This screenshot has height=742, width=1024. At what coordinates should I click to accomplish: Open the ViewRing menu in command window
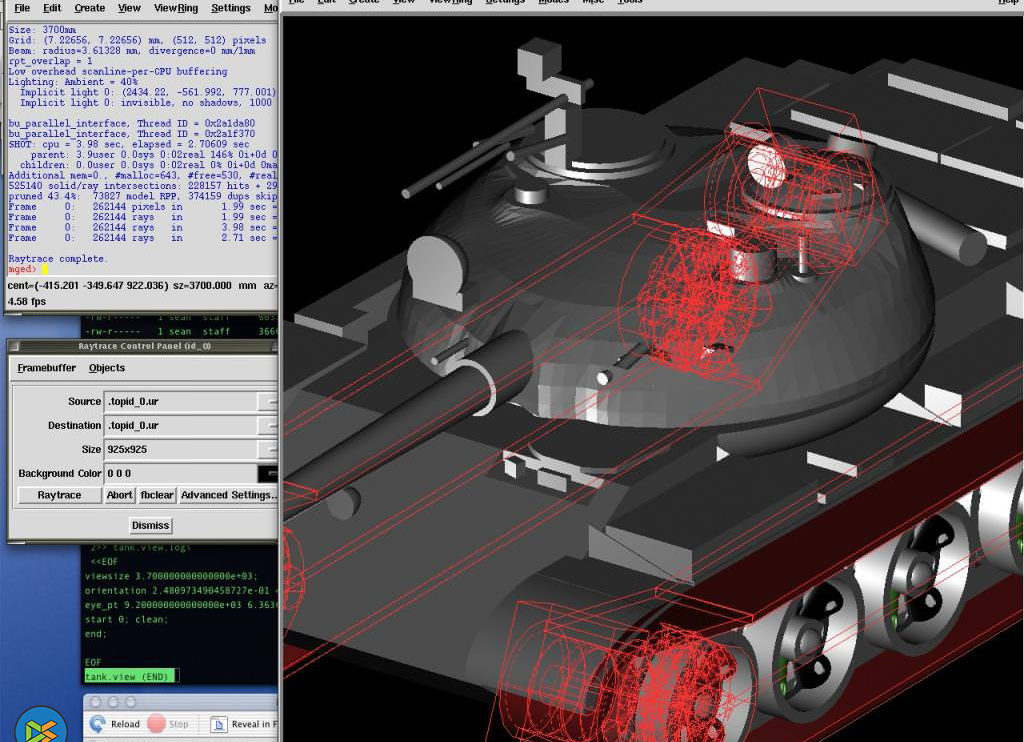tap(175, 8)
